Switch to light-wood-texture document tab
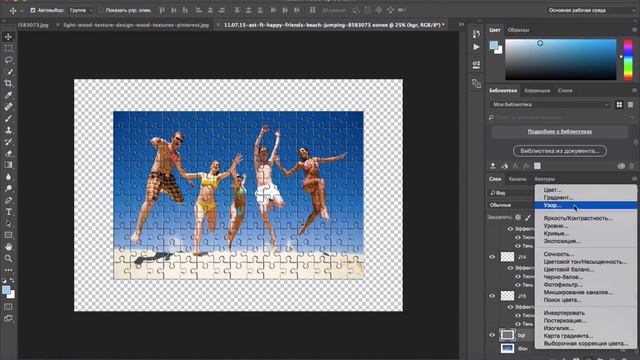Image resolution: width=640 pixels, height=360 pixels. pyautogui.click(x=136, y=25)
